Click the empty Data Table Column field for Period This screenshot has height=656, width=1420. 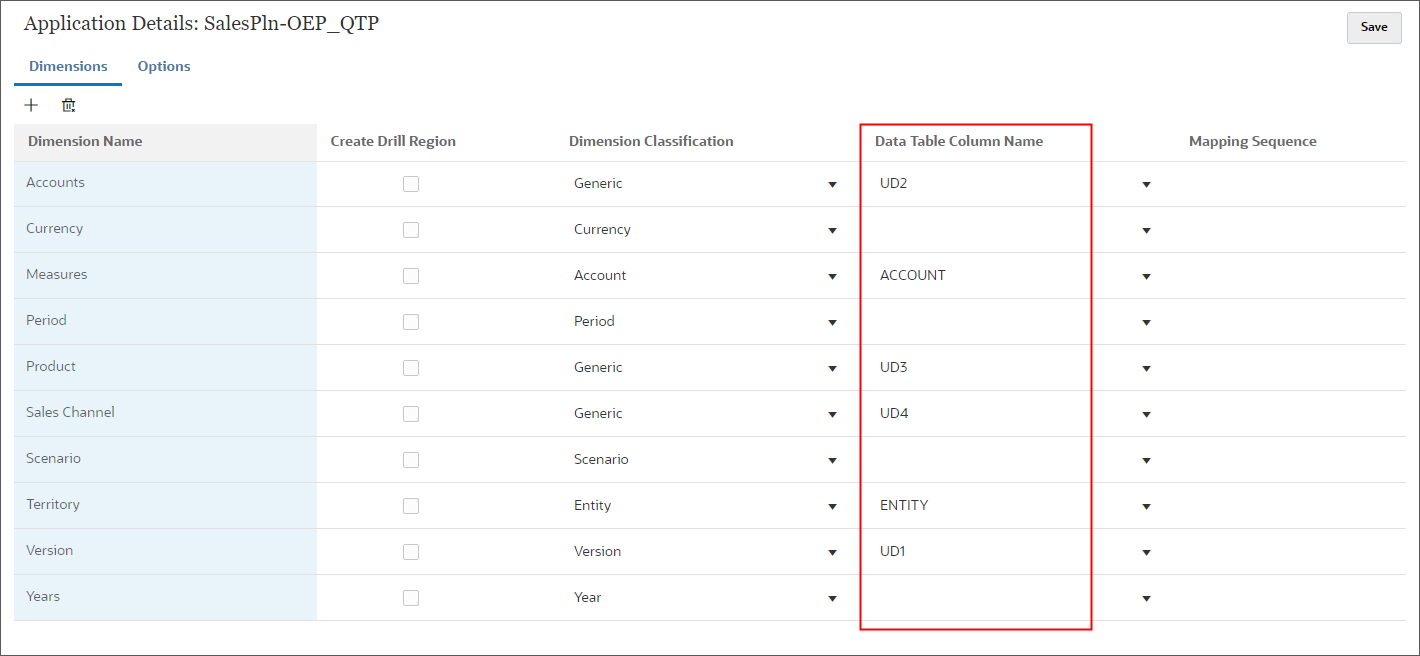point(960,321)
